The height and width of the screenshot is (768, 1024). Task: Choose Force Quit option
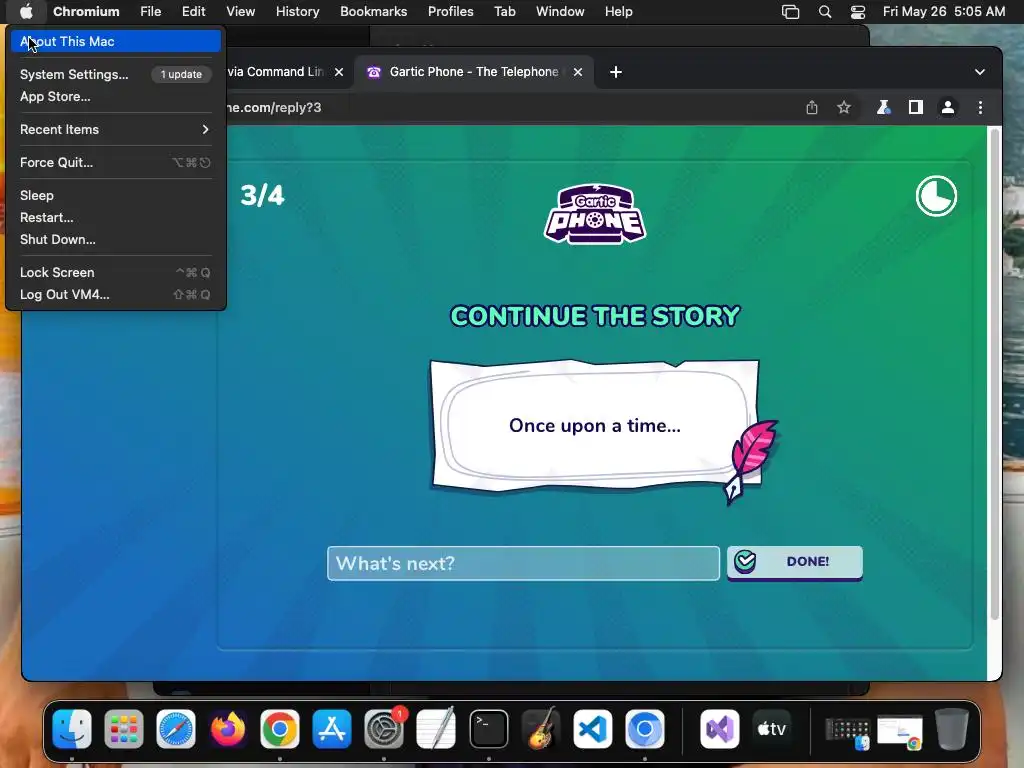point(116,163)
